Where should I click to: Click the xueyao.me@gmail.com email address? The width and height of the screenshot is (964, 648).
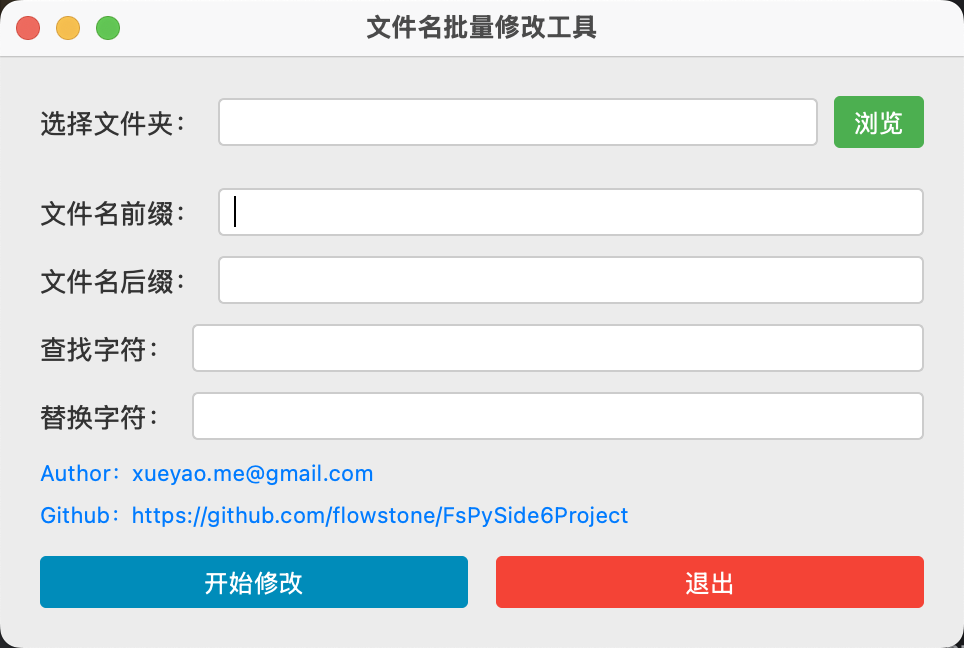(x=252, y=474)
